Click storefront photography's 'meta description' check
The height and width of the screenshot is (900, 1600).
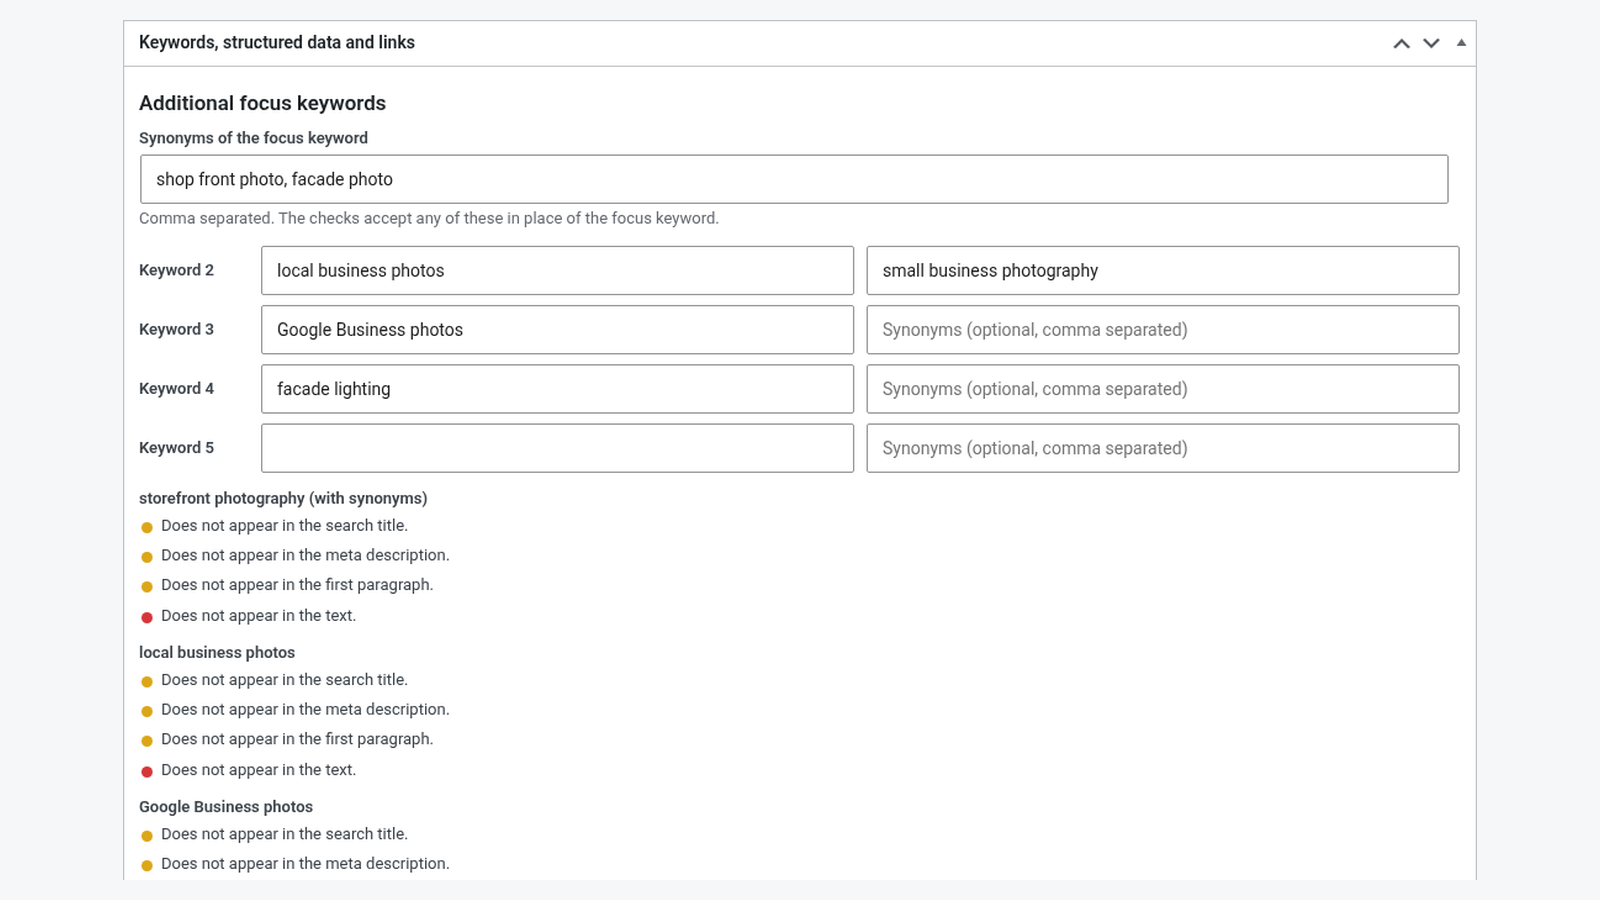pyautogui.click(x=305, y=555)
